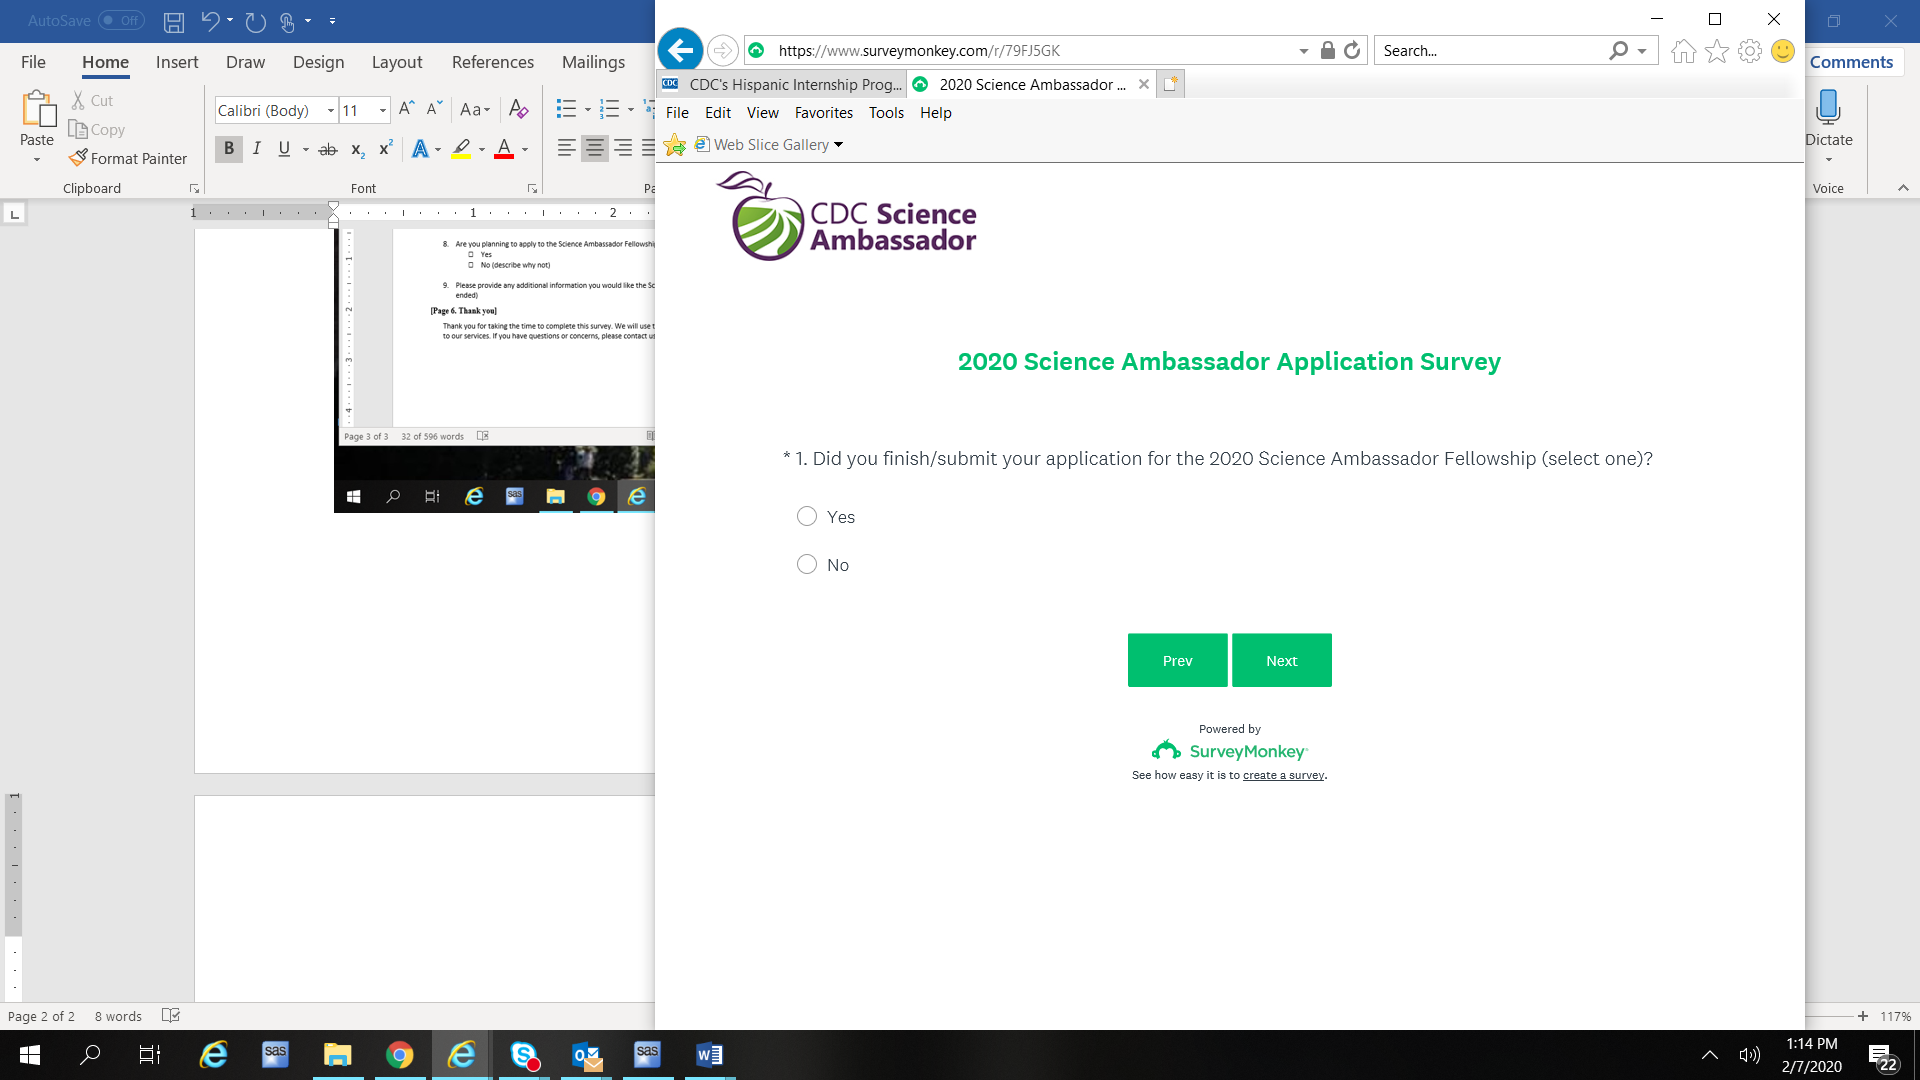Click the browser refresh icon
The width and height of the screenshot is (1920, 1080).
[1352, 50]
